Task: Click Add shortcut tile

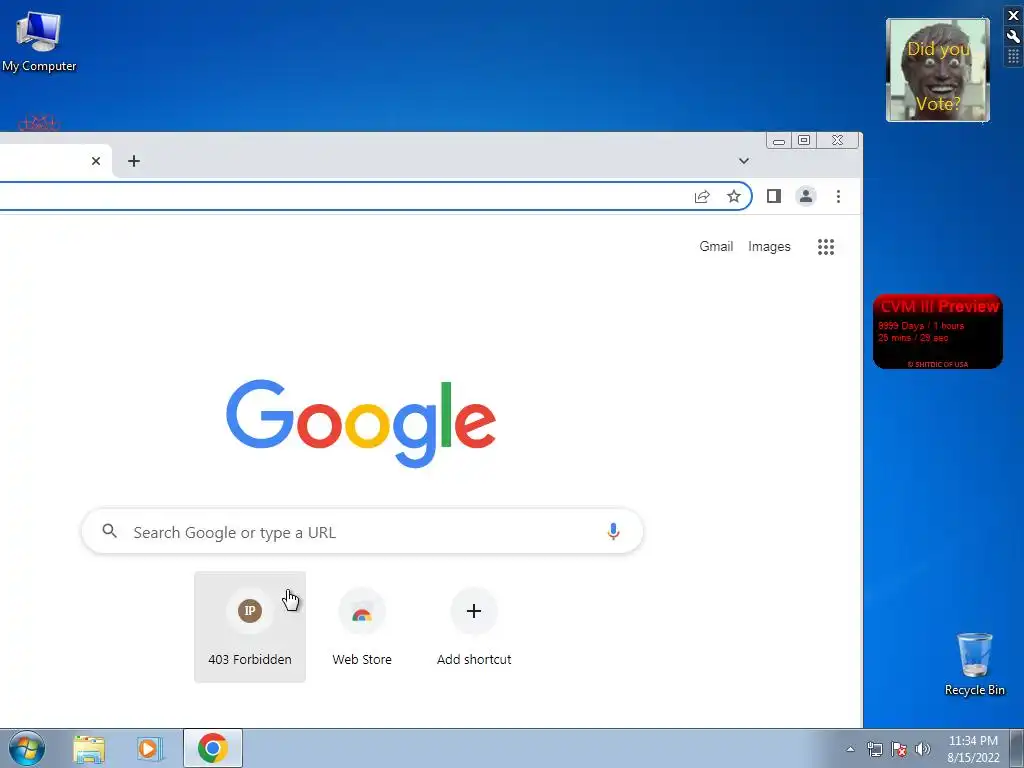Action: tap(474, 627)
